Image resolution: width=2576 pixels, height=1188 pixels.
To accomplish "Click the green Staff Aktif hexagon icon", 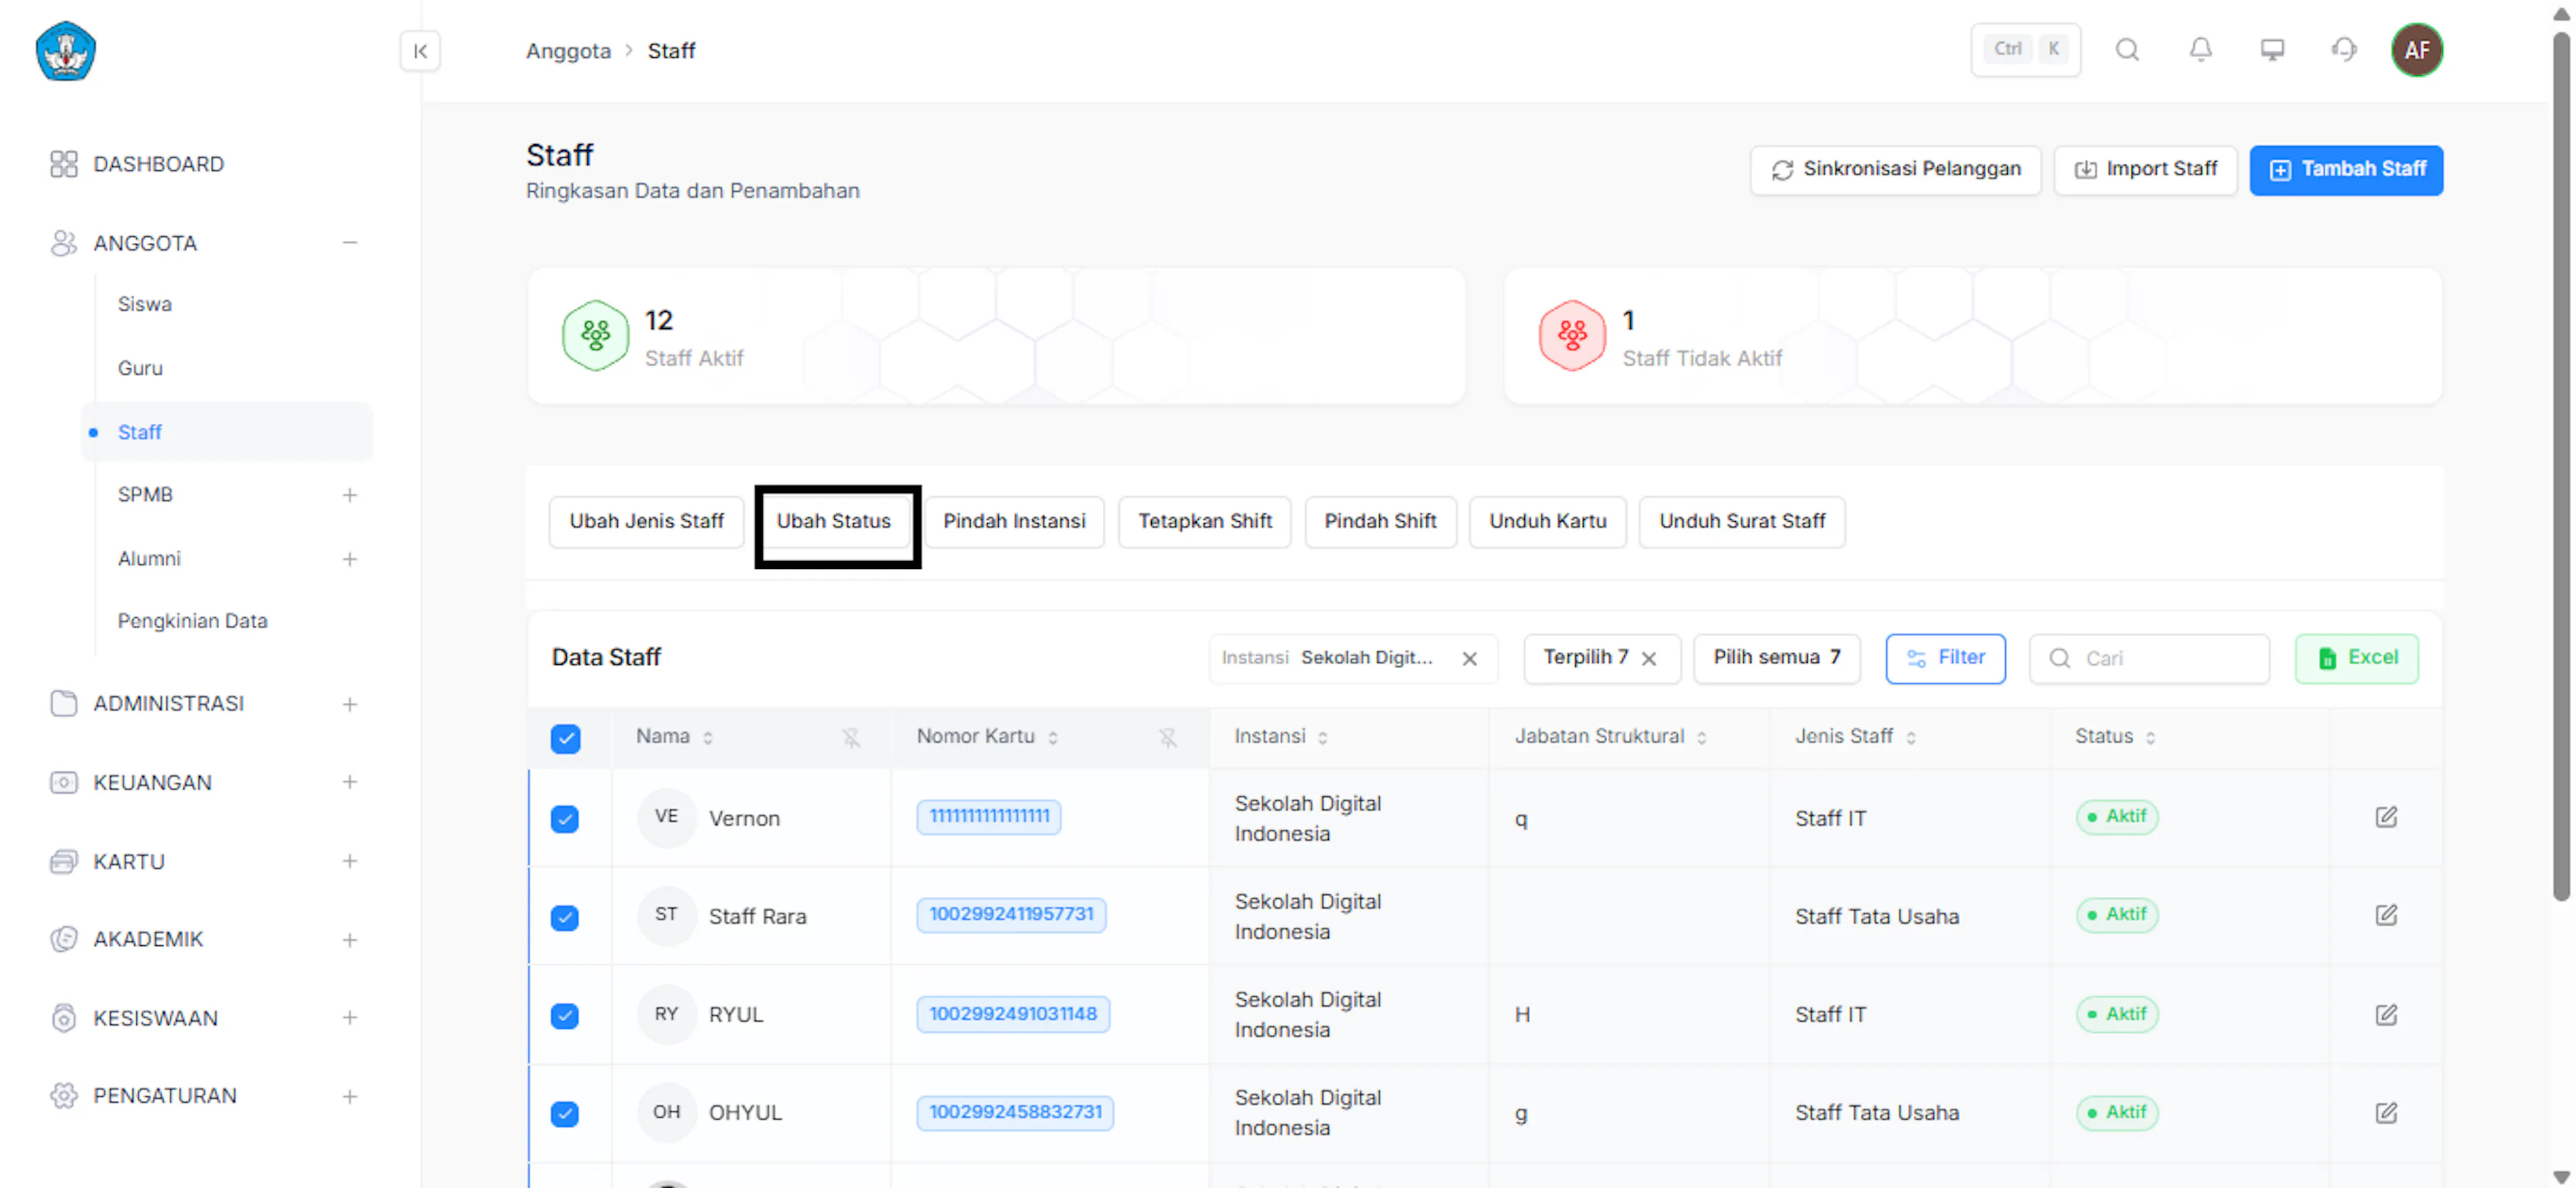I will click(595, 336).
